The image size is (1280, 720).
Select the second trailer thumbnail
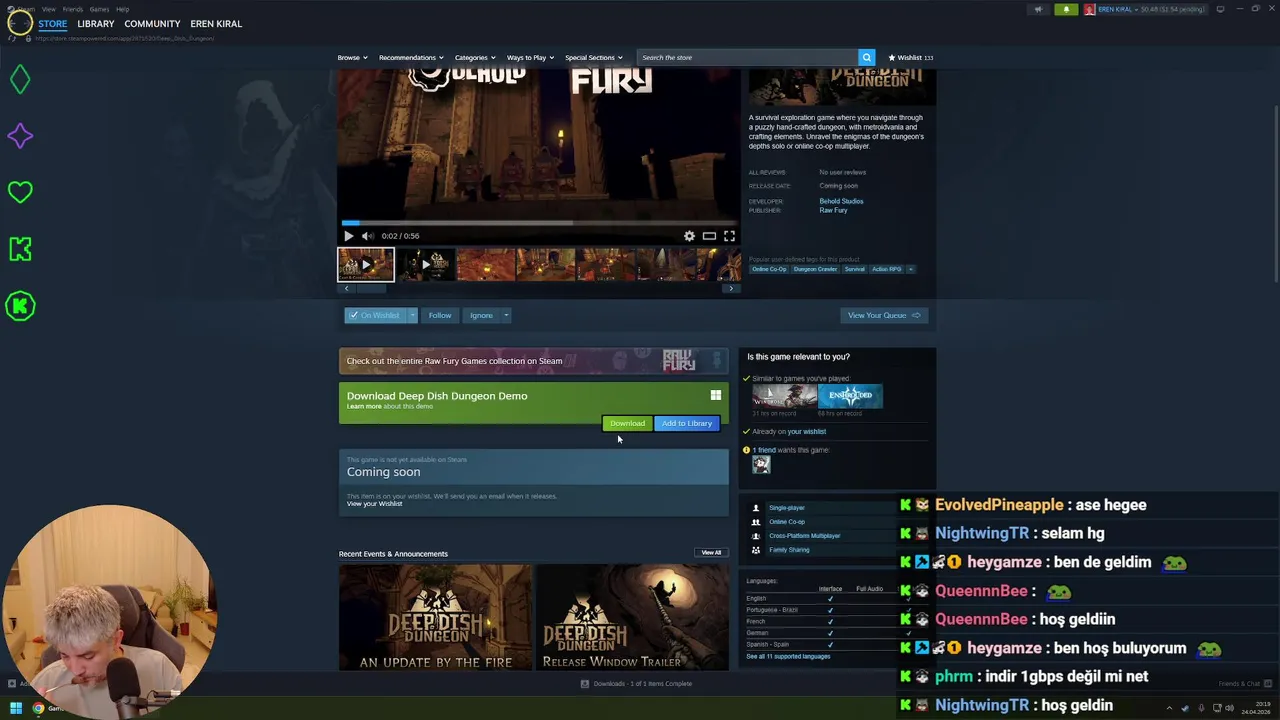[x=426, y=265]
